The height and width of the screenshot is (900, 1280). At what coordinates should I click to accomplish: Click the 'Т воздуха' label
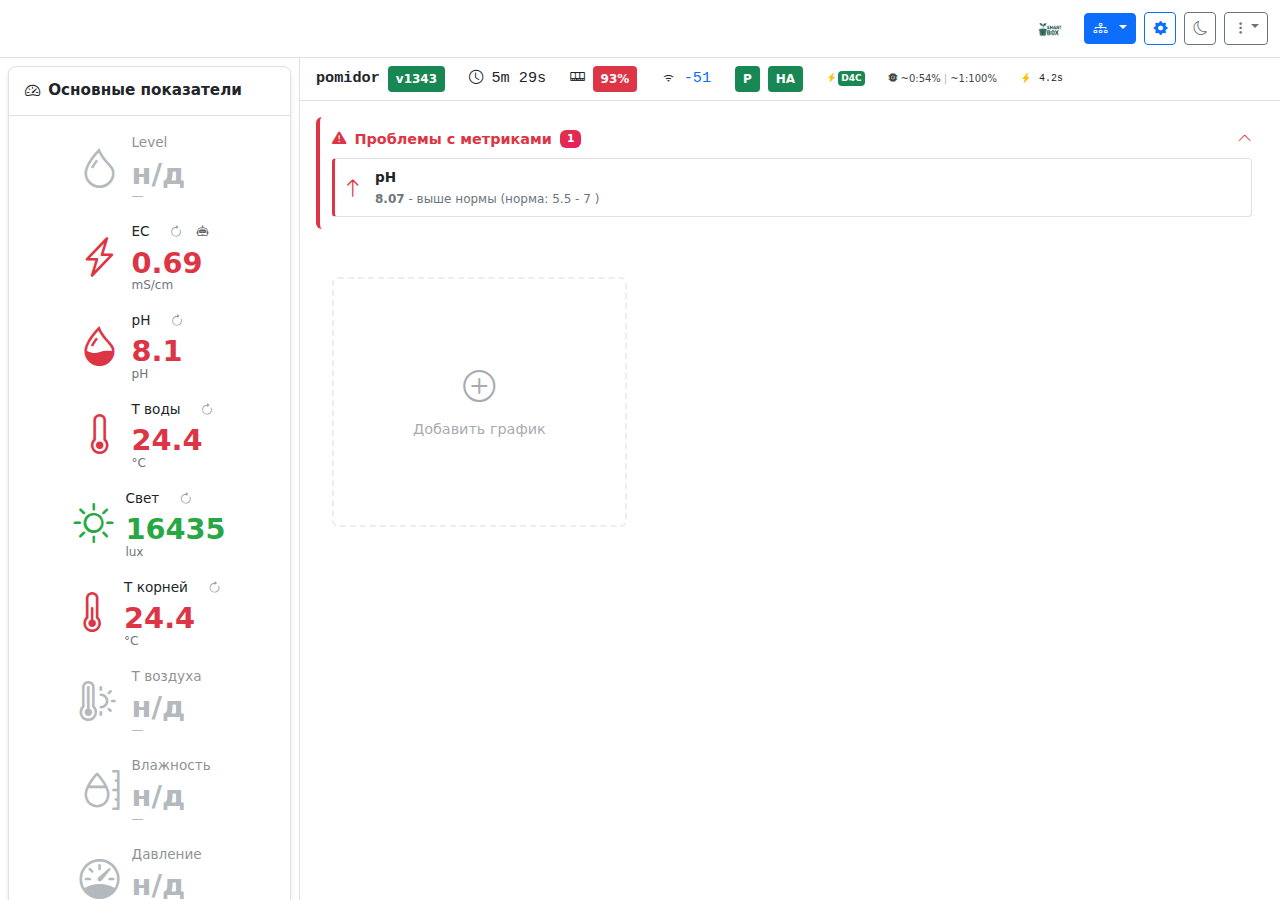166,676
